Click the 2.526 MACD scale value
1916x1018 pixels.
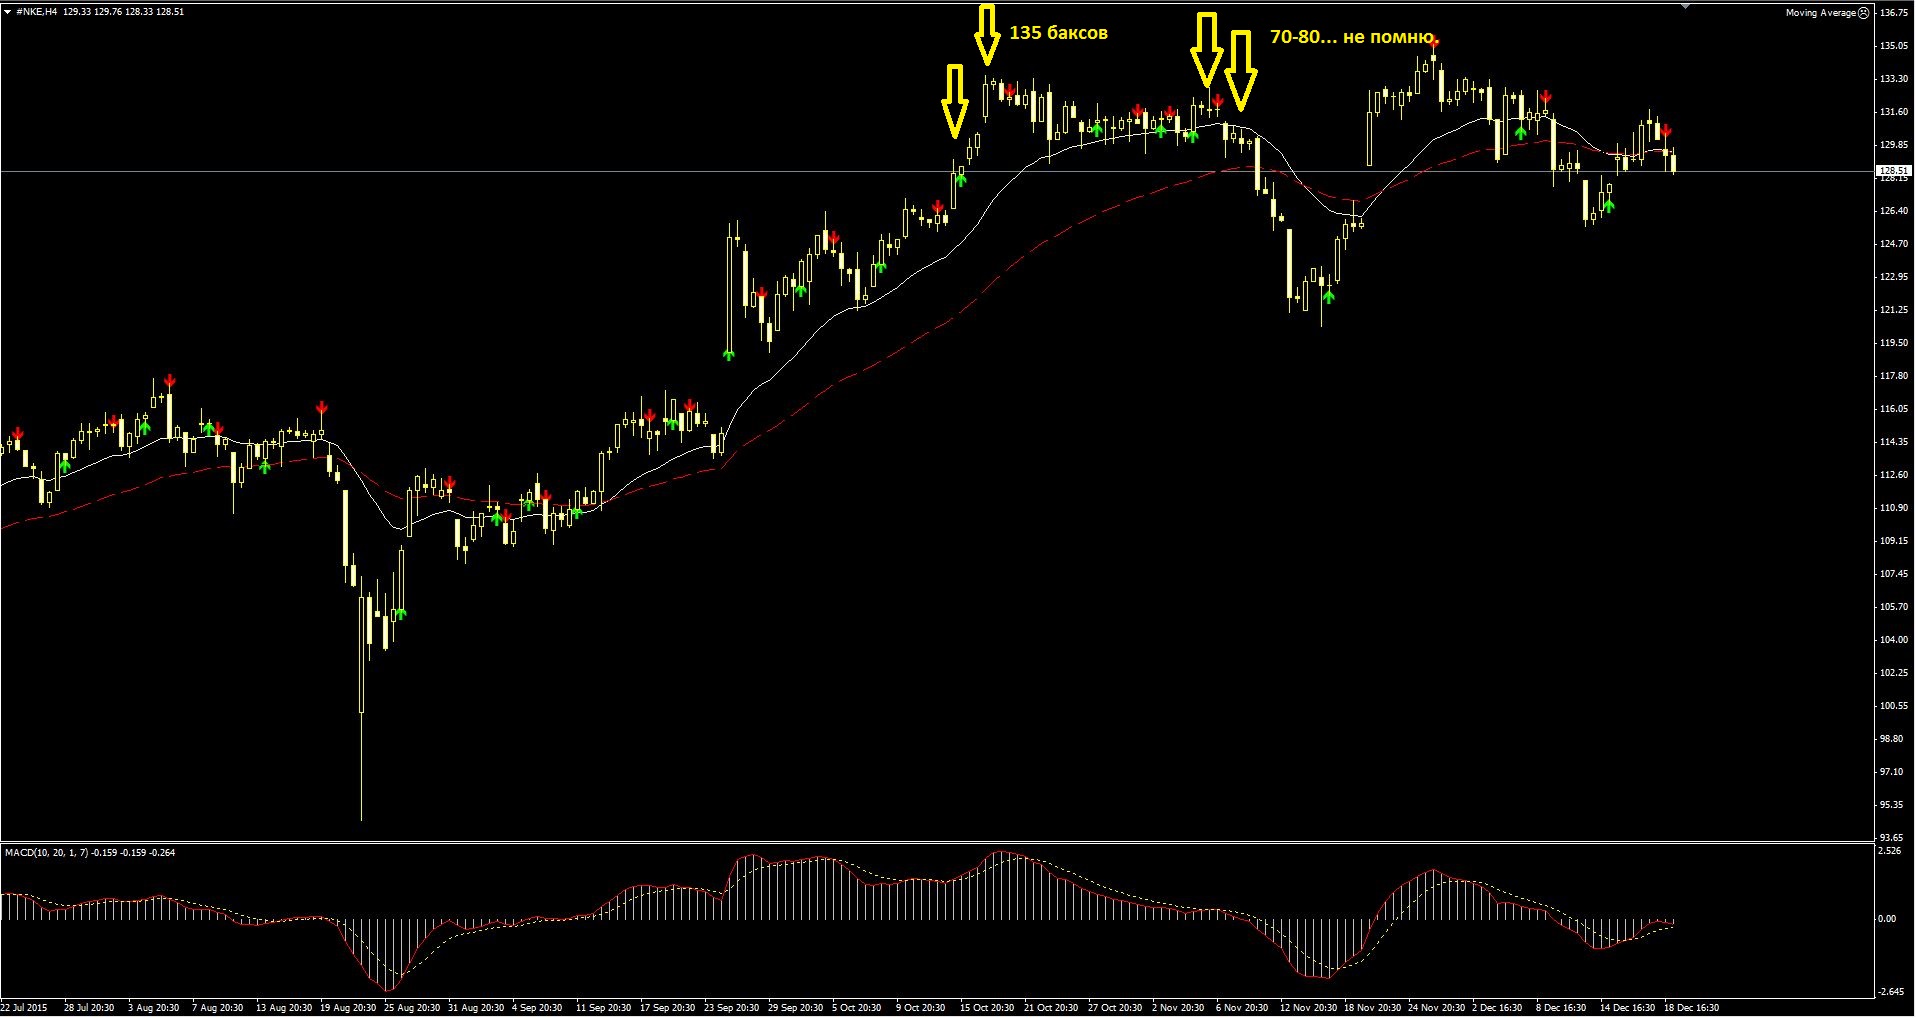point(1890,852)
